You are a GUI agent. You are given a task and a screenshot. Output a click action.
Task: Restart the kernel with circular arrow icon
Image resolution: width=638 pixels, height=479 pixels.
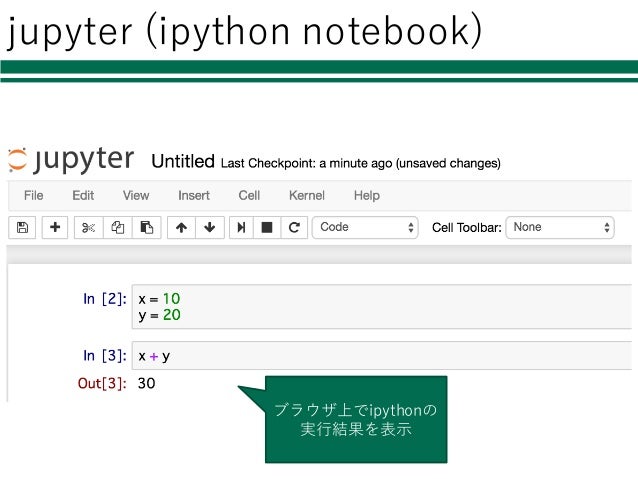294,227
